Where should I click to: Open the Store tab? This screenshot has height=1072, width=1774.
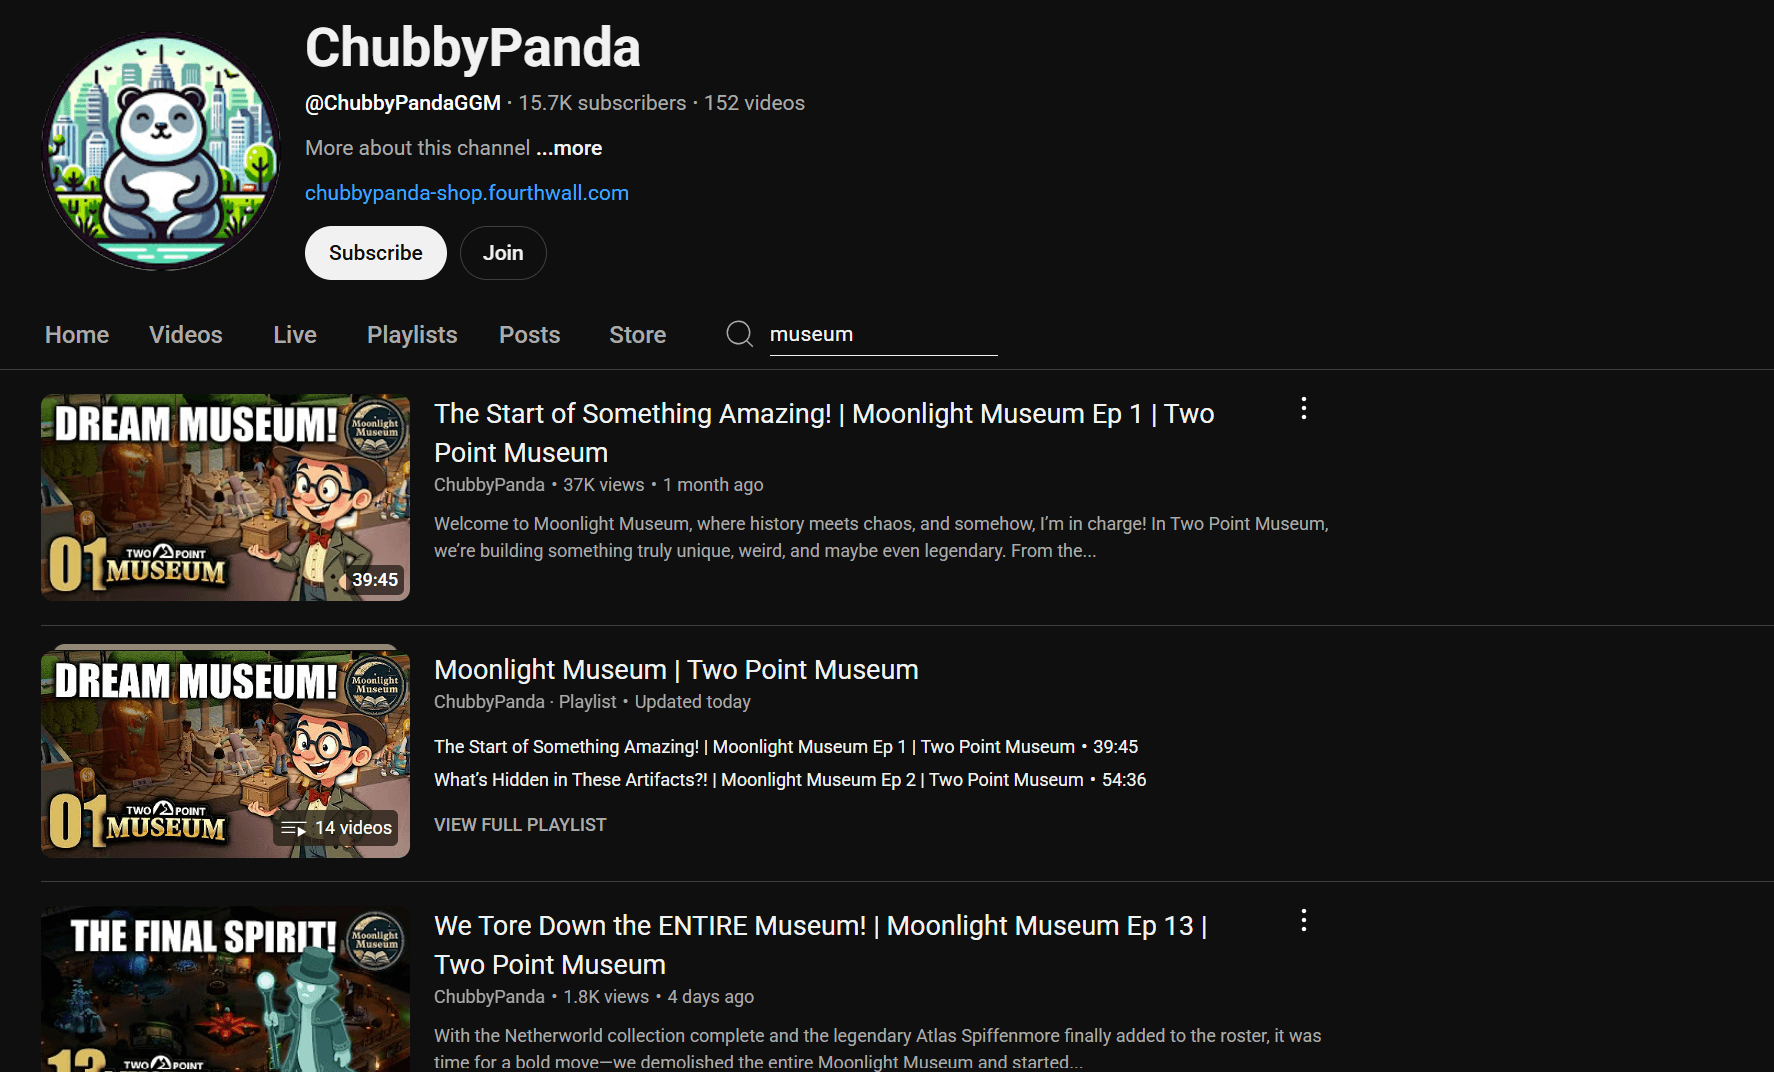pyautogui.click(x=638, y=335)
